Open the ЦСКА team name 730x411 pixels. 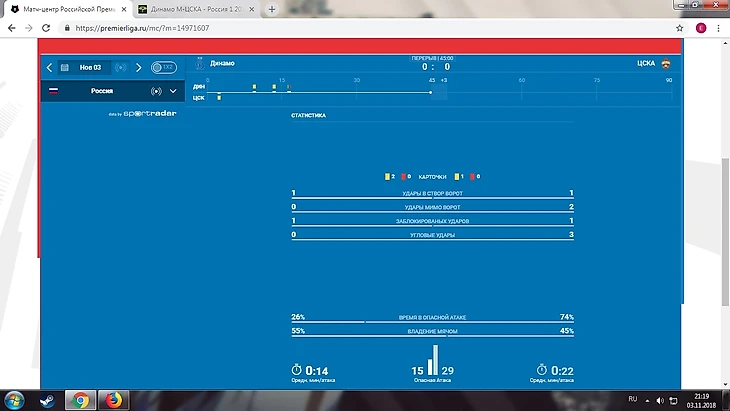[646, 63]
